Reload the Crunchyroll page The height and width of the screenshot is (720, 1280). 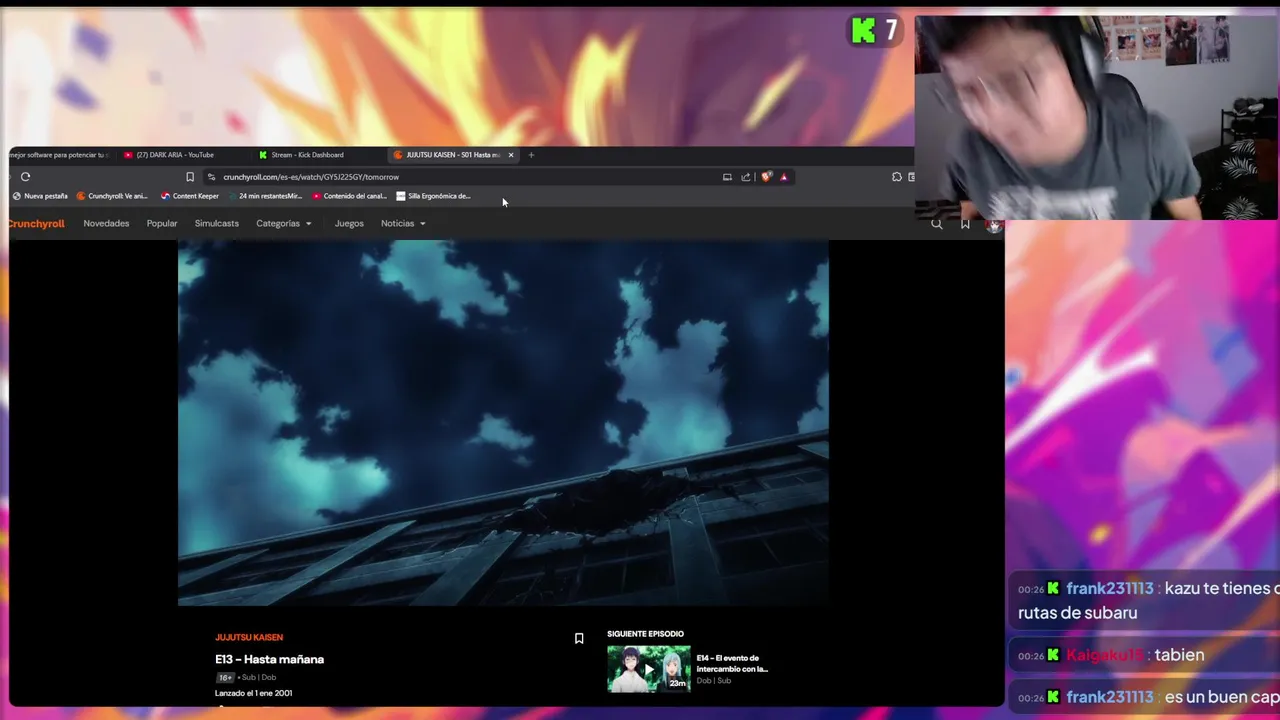click(25, 177)
